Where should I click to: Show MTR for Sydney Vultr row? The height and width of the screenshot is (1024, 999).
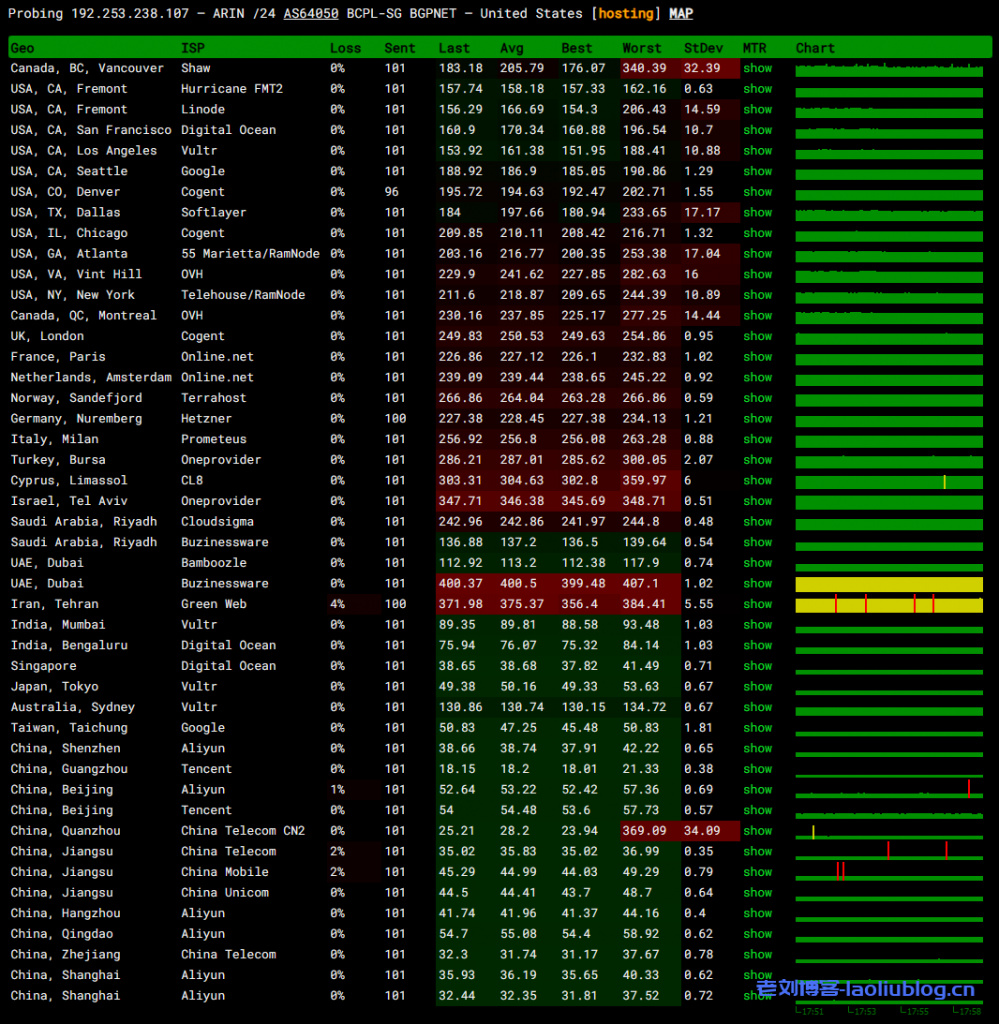[x=757, y=707]
